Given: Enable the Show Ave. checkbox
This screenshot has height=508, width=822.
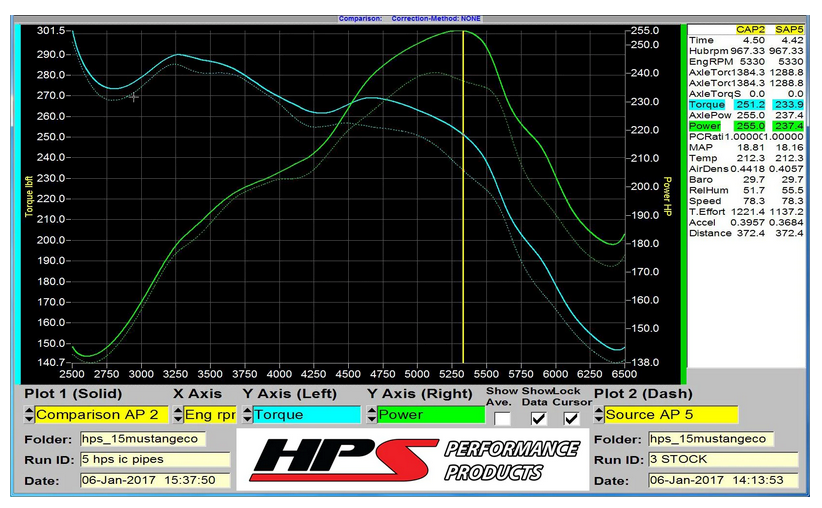Looking at the screenshot, I should click(x=502, y=418).
